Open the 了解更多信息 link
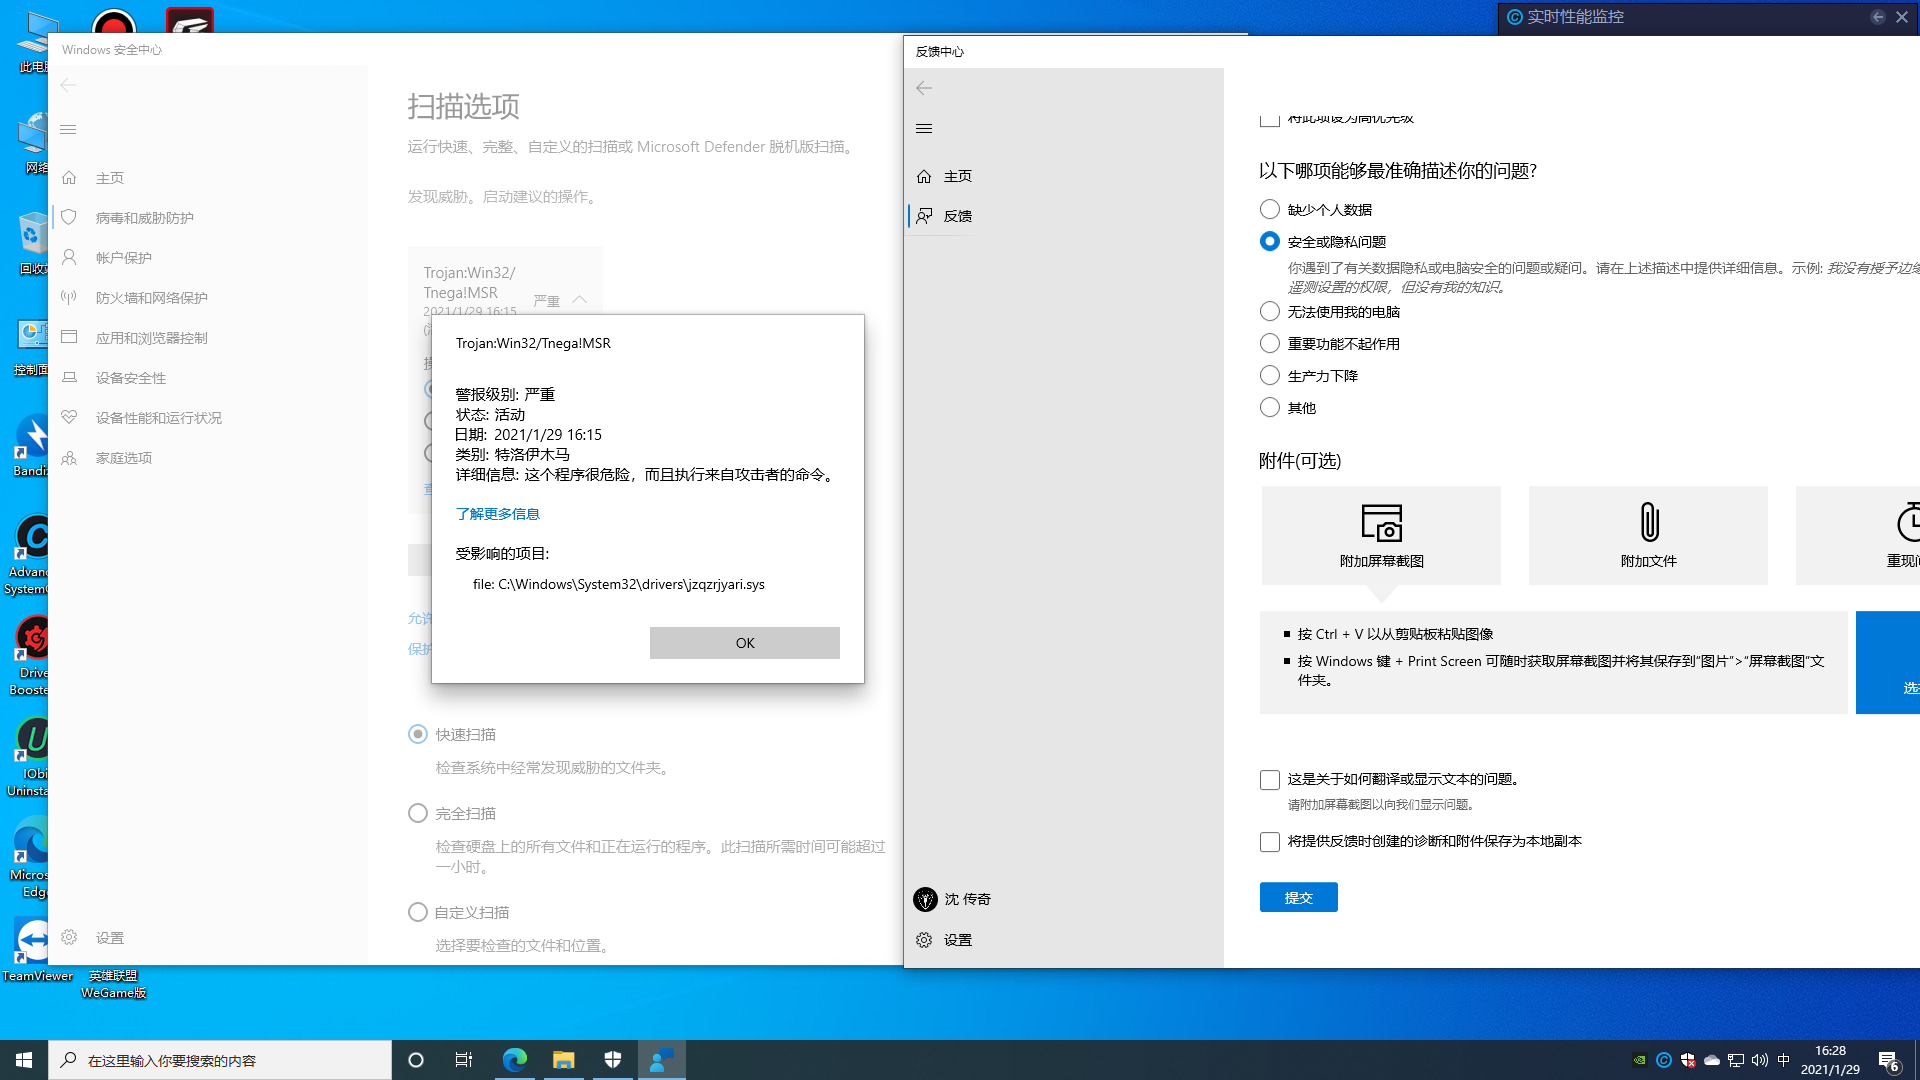 (497, 514)
